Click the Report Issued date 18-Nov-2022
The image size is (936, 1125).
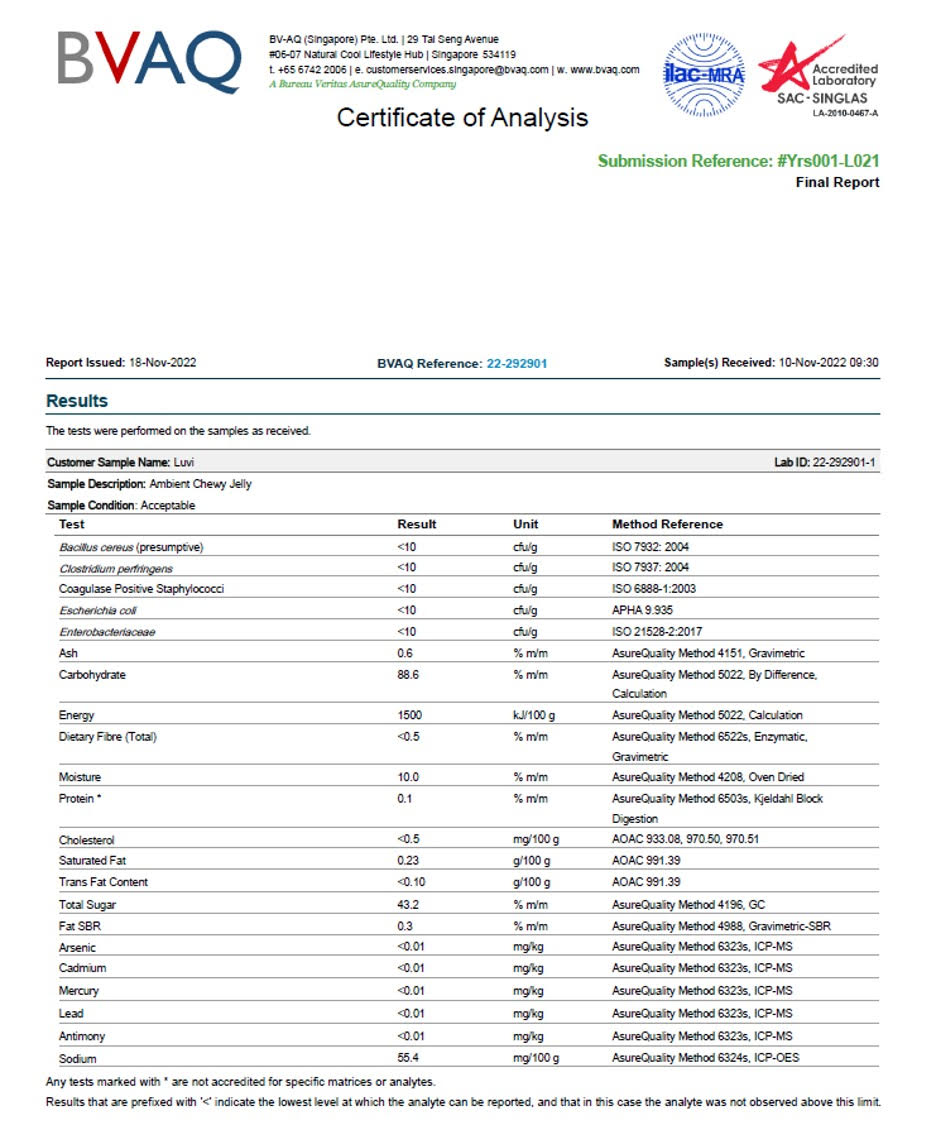[163, 363]
